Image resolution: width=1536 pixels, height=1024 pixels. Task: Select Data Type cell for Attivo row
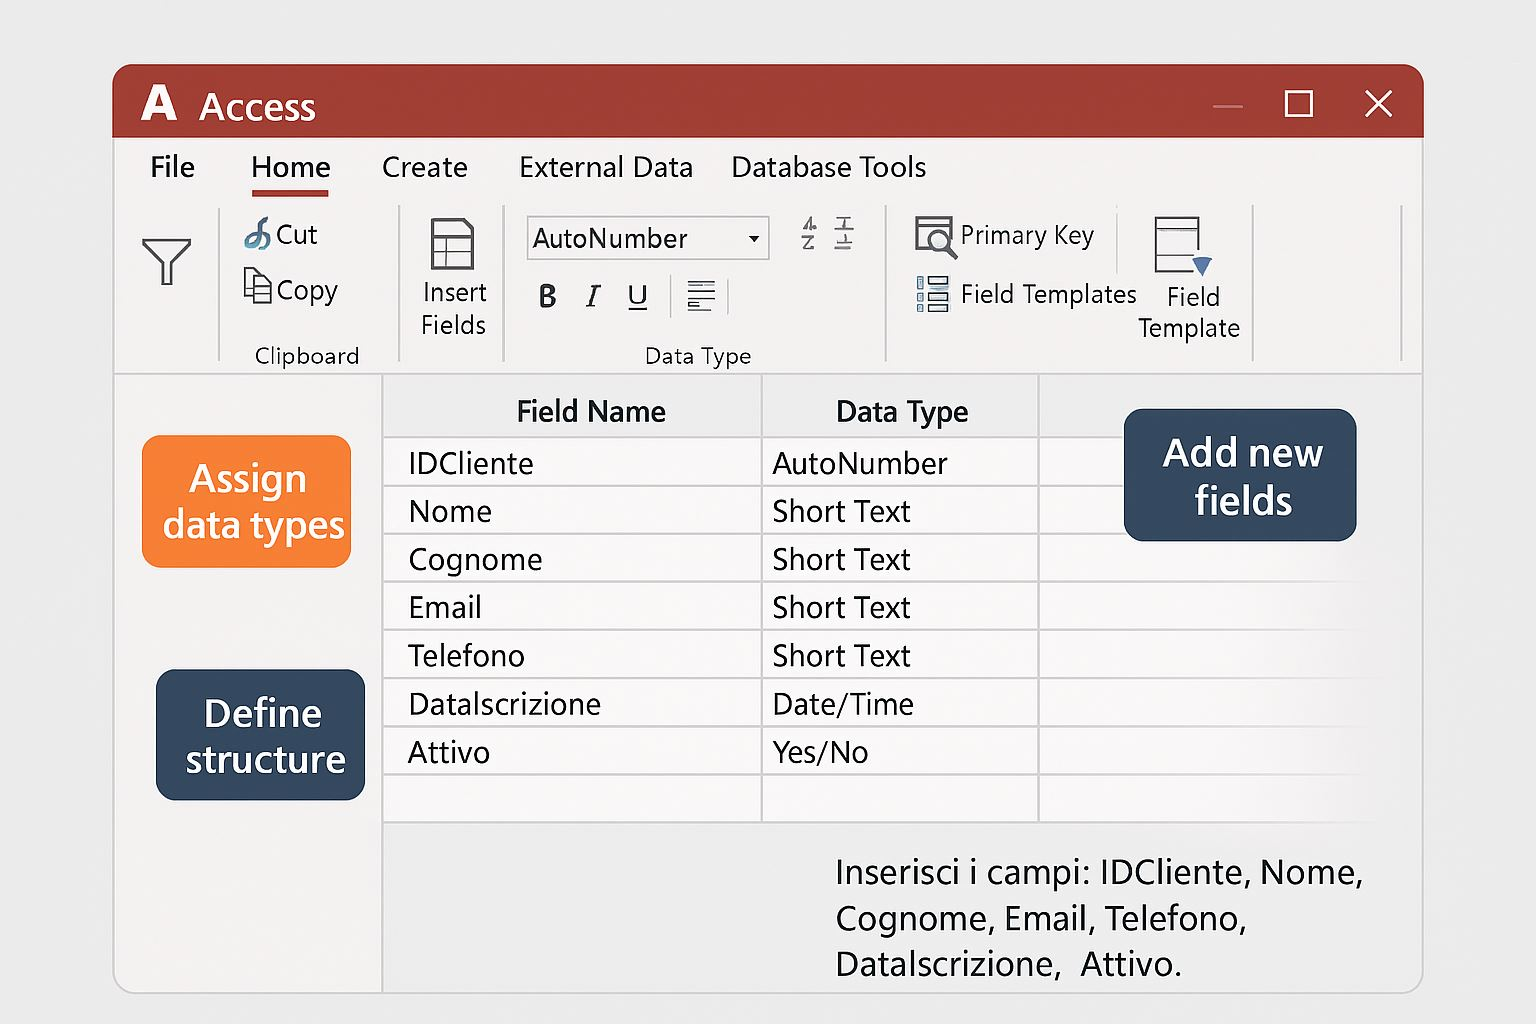point(899,752)
